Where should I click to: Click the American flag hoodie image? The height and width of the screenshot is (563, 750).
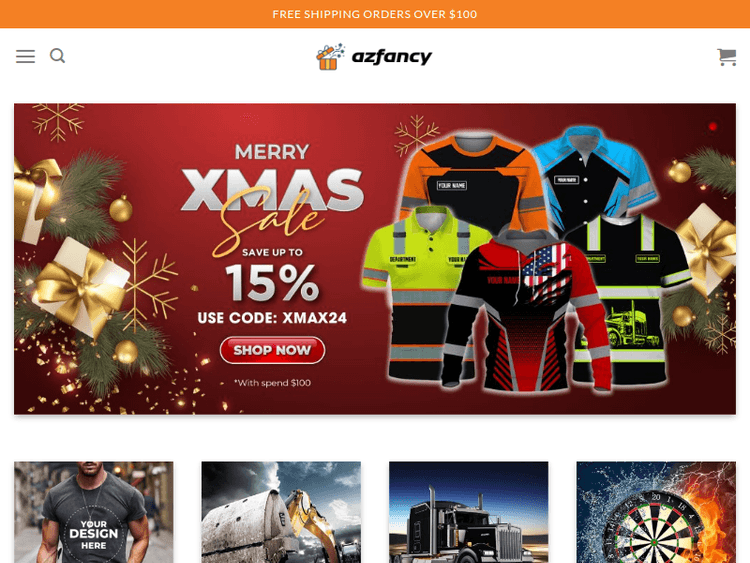[x=524, y=311]
